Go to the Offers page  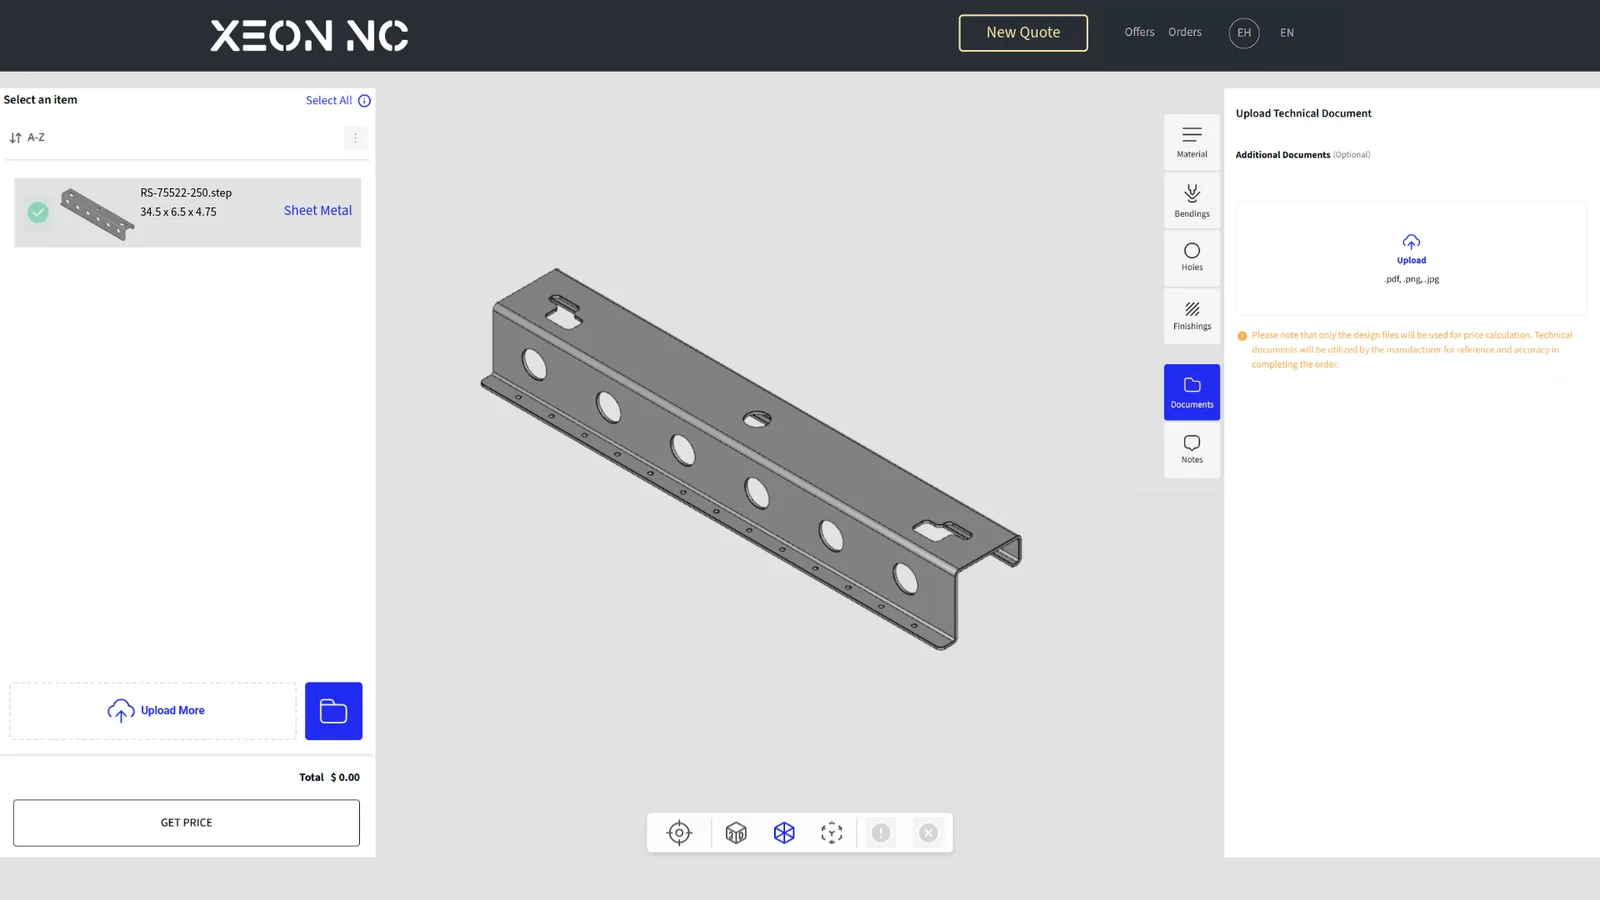pyautogui.click(x=1139, y=32)
